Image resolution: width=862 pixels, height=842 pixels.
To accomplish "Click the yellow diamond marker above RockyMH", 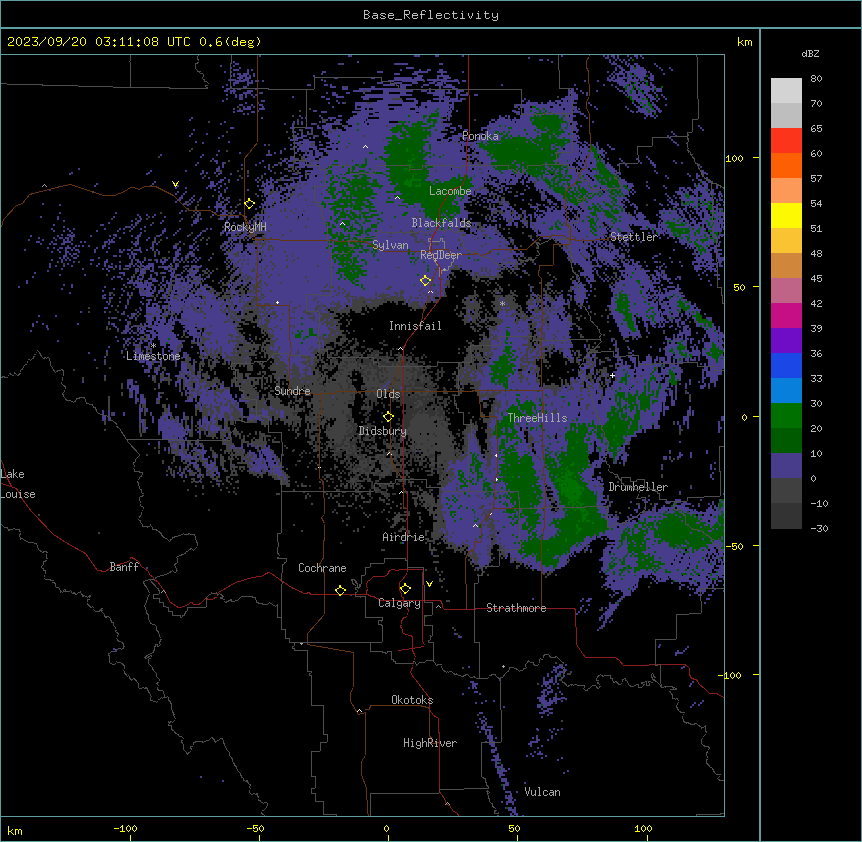I will 250,203.
